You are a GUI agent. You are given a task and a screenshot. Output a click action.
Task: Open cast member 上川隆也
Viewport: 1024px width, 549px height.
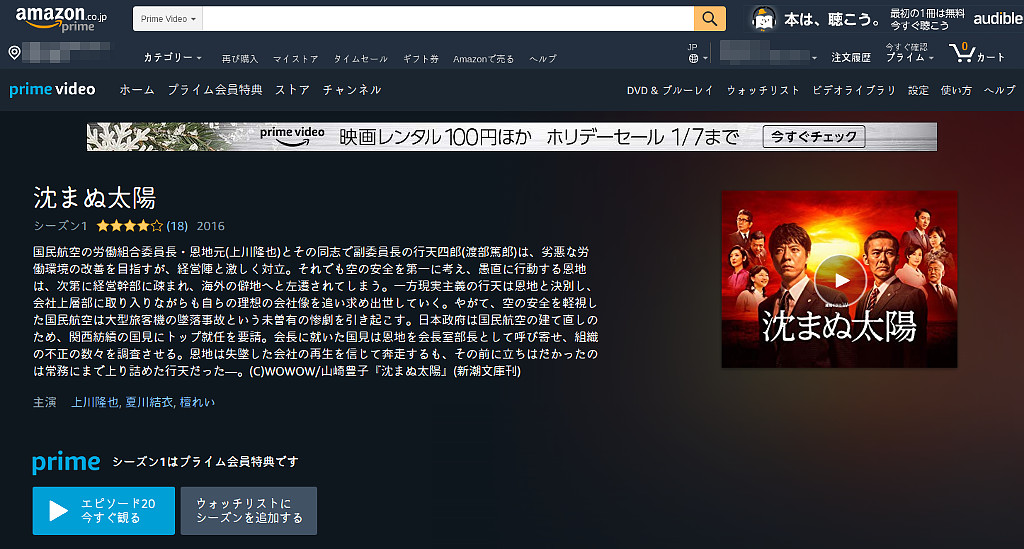(95, 402)
